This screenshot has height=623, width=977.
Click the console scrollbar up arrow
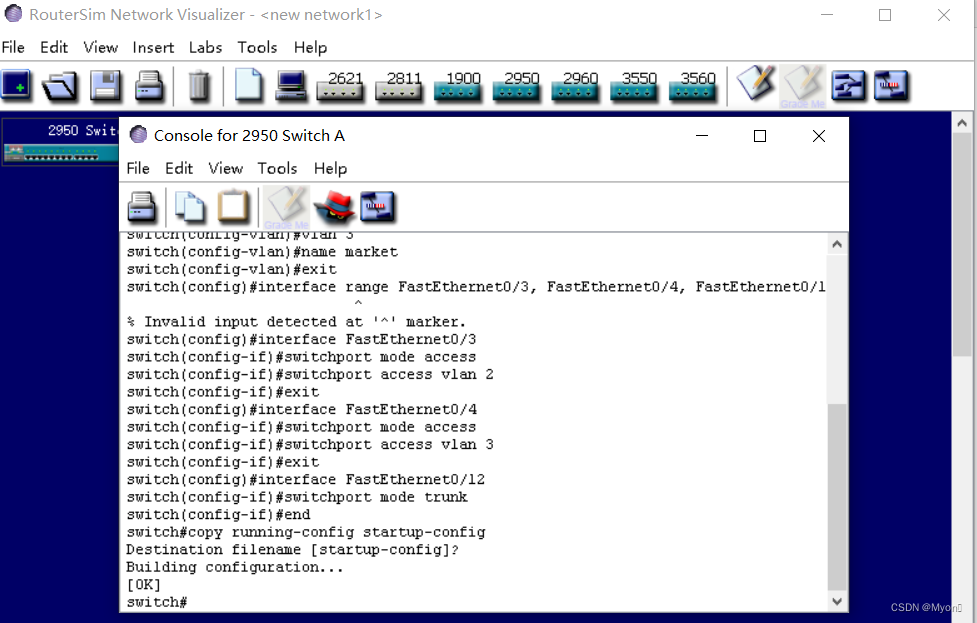837,244
